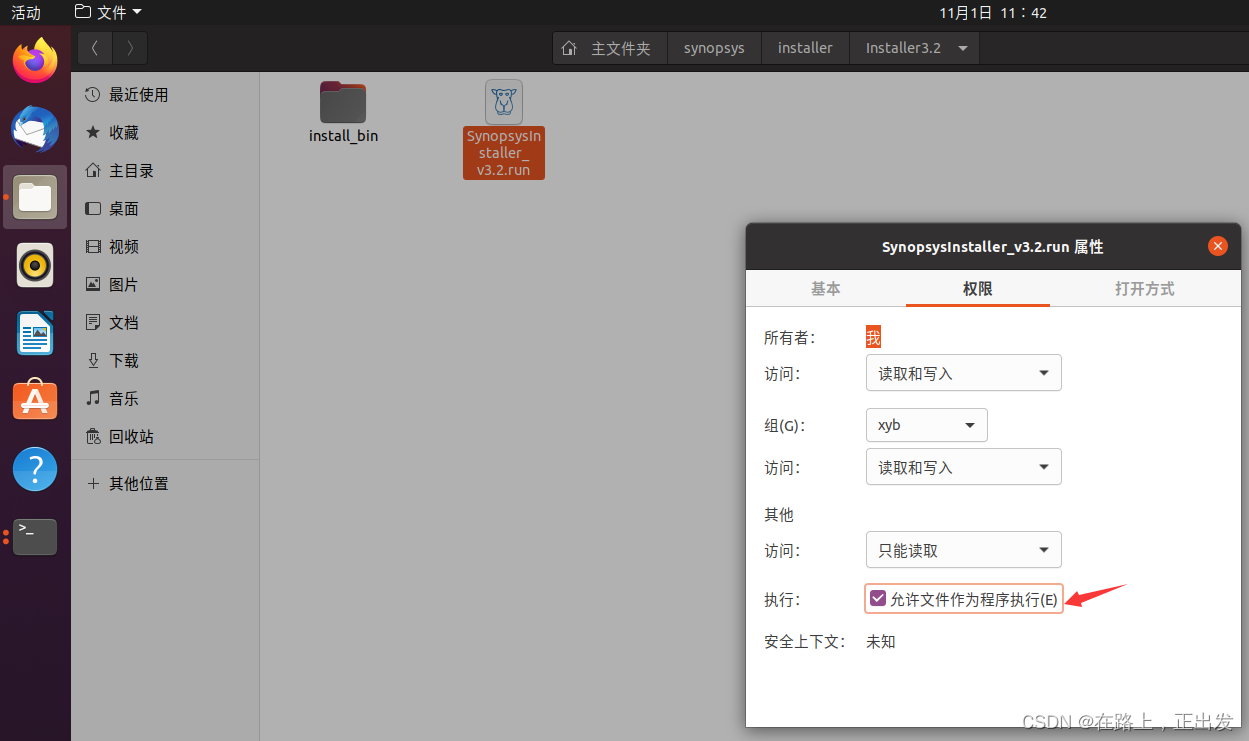Open the 文件 app menu in top bar

(109, 12)
